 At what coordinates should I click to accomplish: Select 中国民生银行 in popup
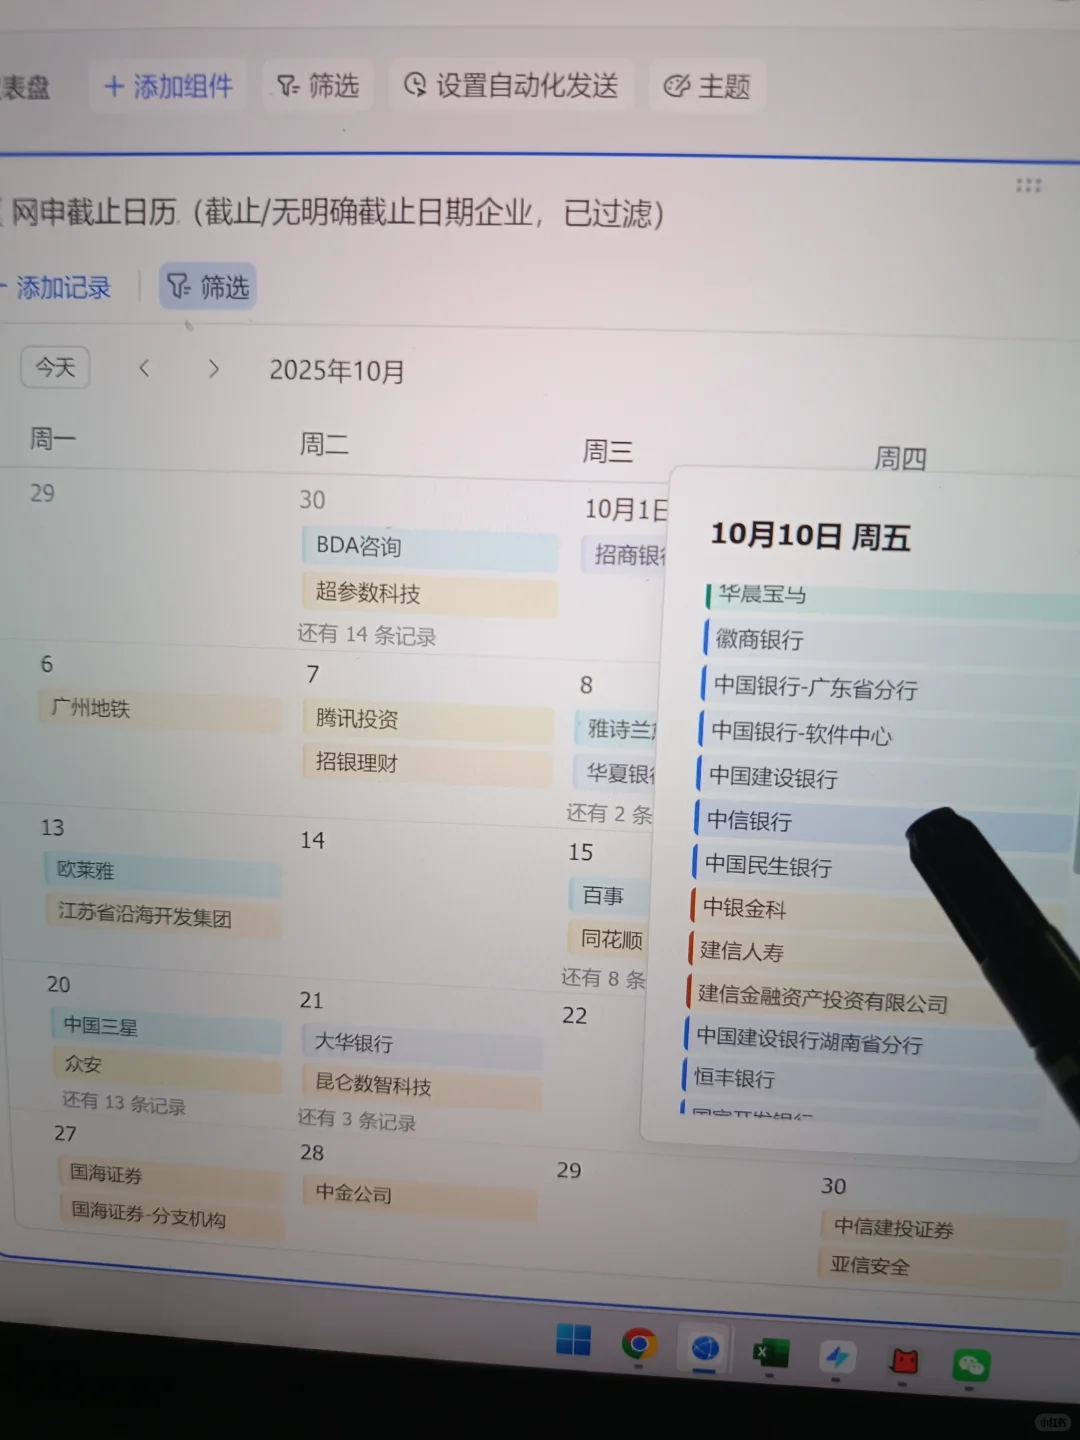click(878, 867)
